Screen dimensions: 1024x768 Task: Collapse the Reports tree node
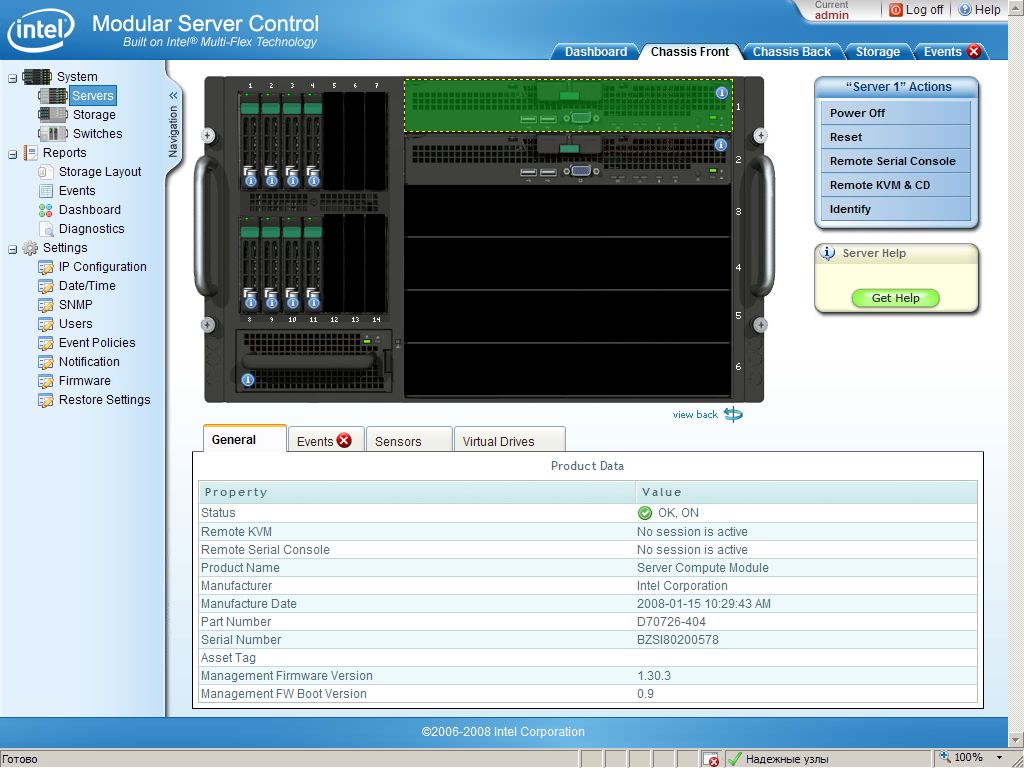(13, 153)
